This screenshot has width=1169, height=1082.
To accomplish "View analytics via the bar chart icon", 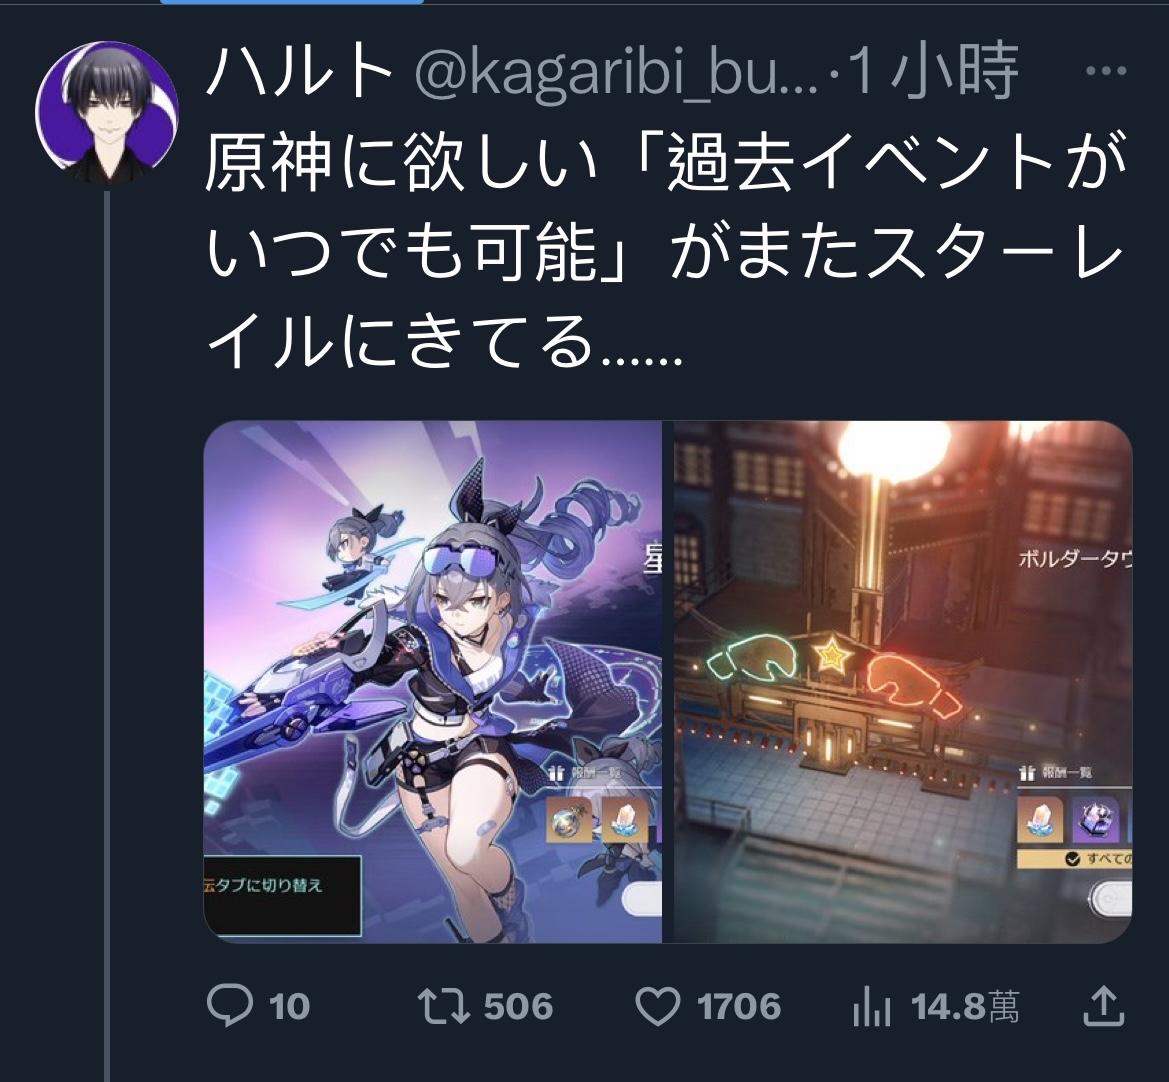I will 872,1005.
